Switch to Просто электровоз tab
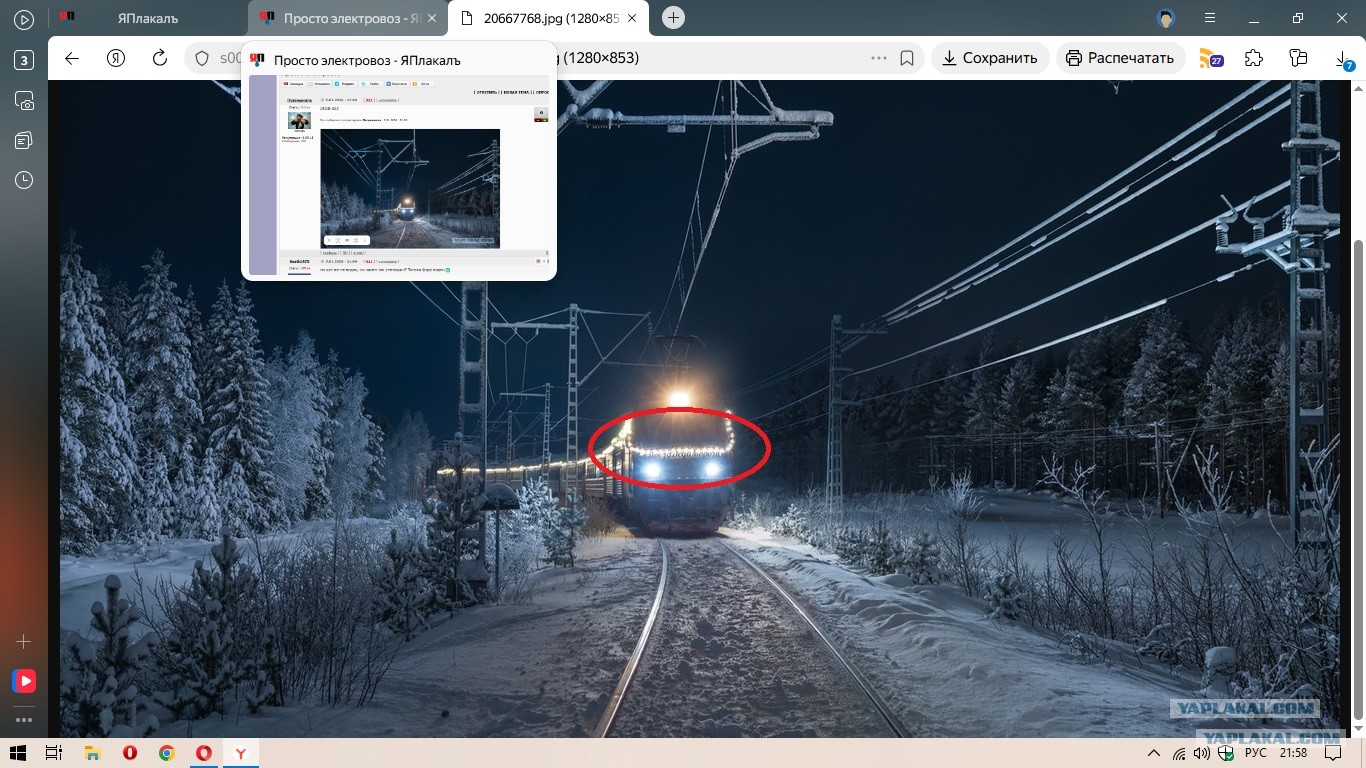Screen dimensions: 1366x768 pos(347,18)
